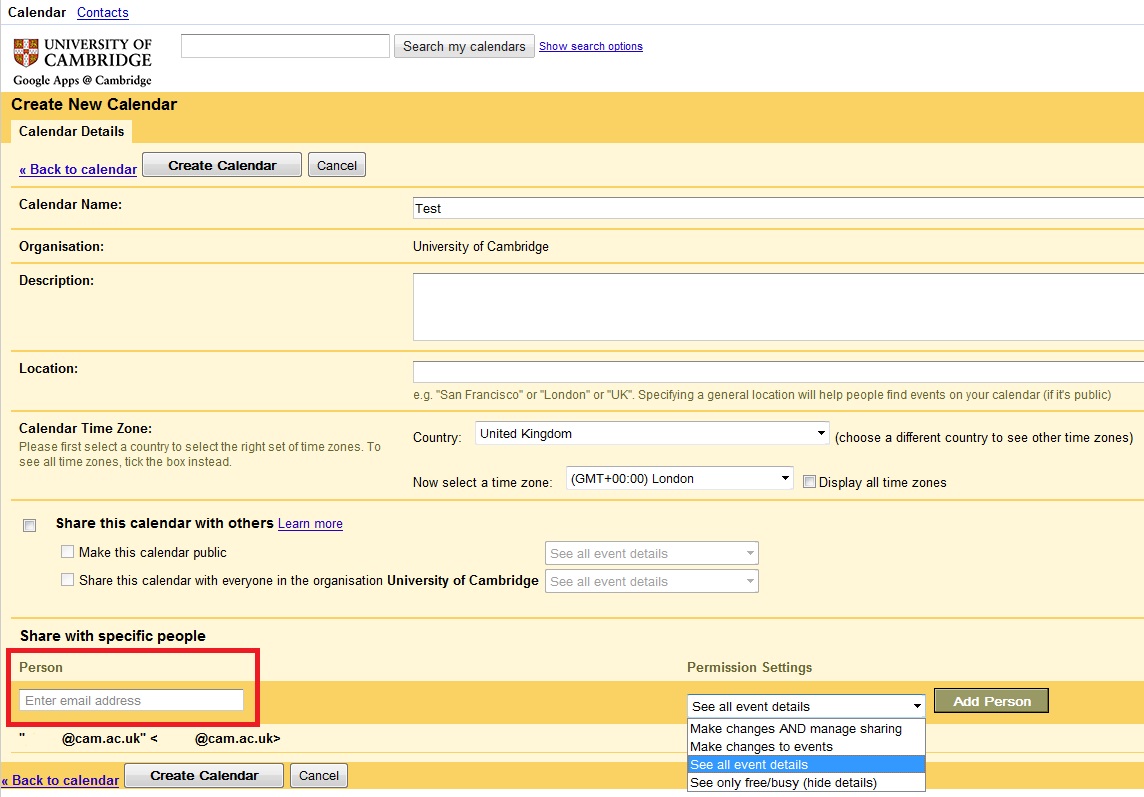Choose See all event details list option
This screenshot has height=797, width=1144.
tap(806, 764)
